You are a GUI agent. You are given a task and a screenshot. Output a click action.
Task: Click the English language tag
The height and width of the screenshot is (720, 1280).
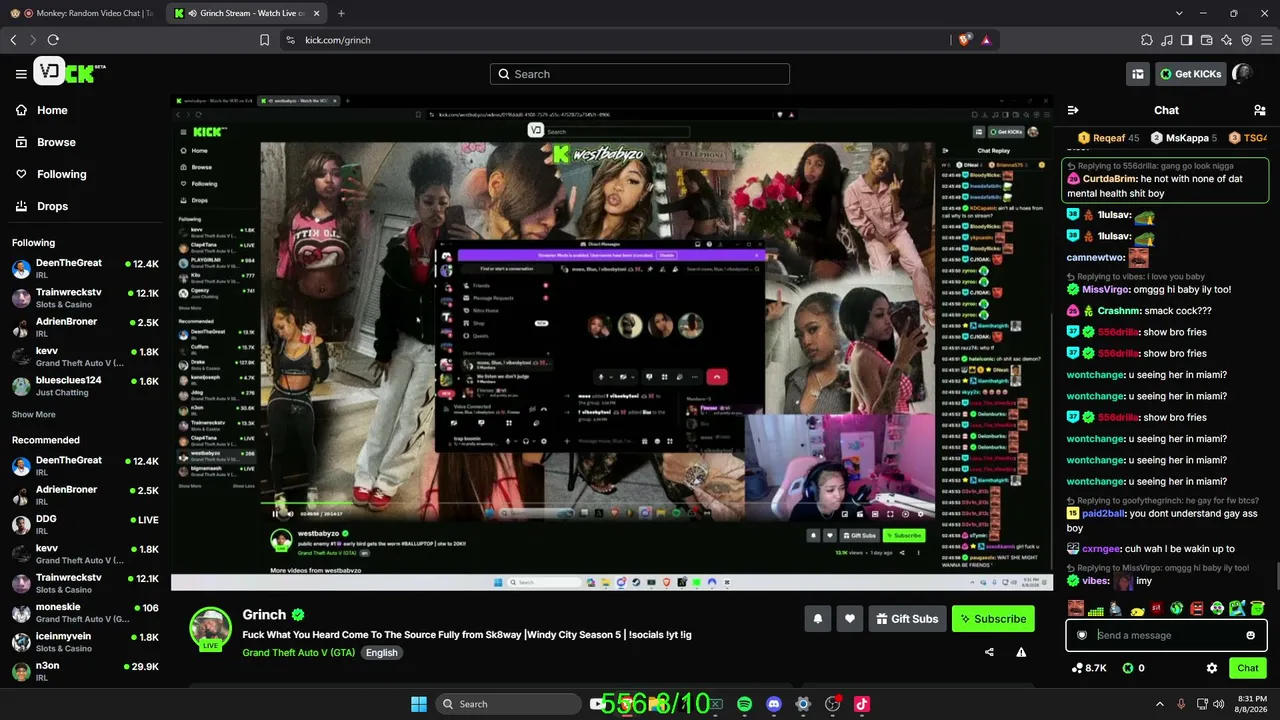[381, 653]
